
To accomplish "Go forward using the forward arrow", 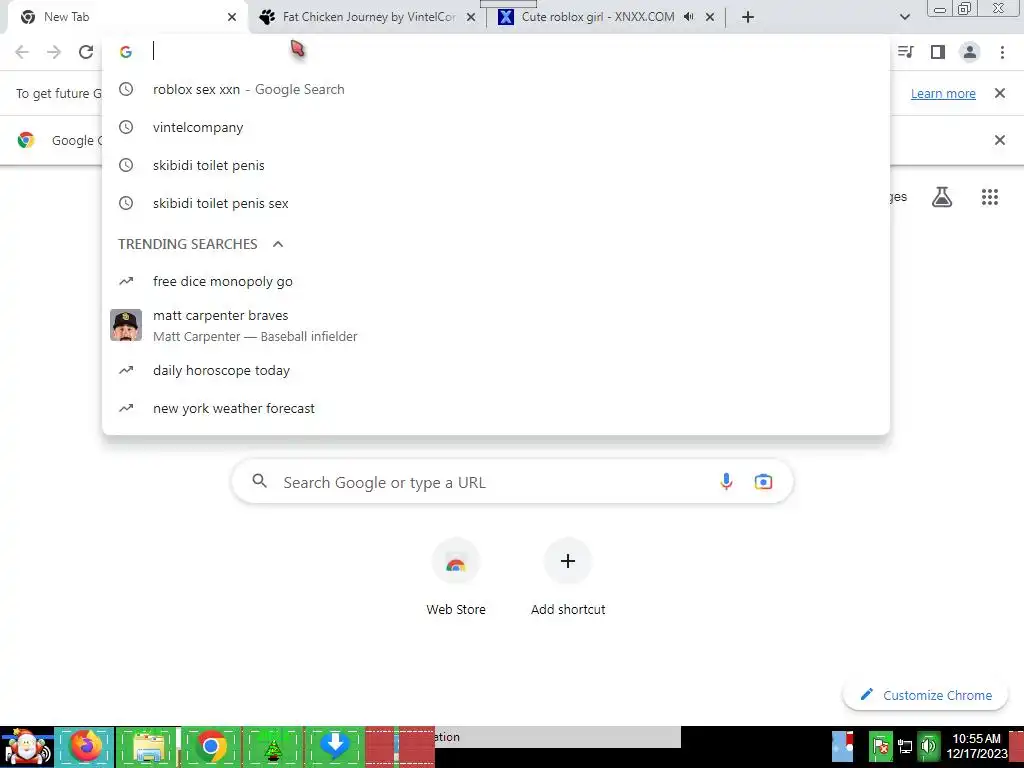I will [54, 52].
